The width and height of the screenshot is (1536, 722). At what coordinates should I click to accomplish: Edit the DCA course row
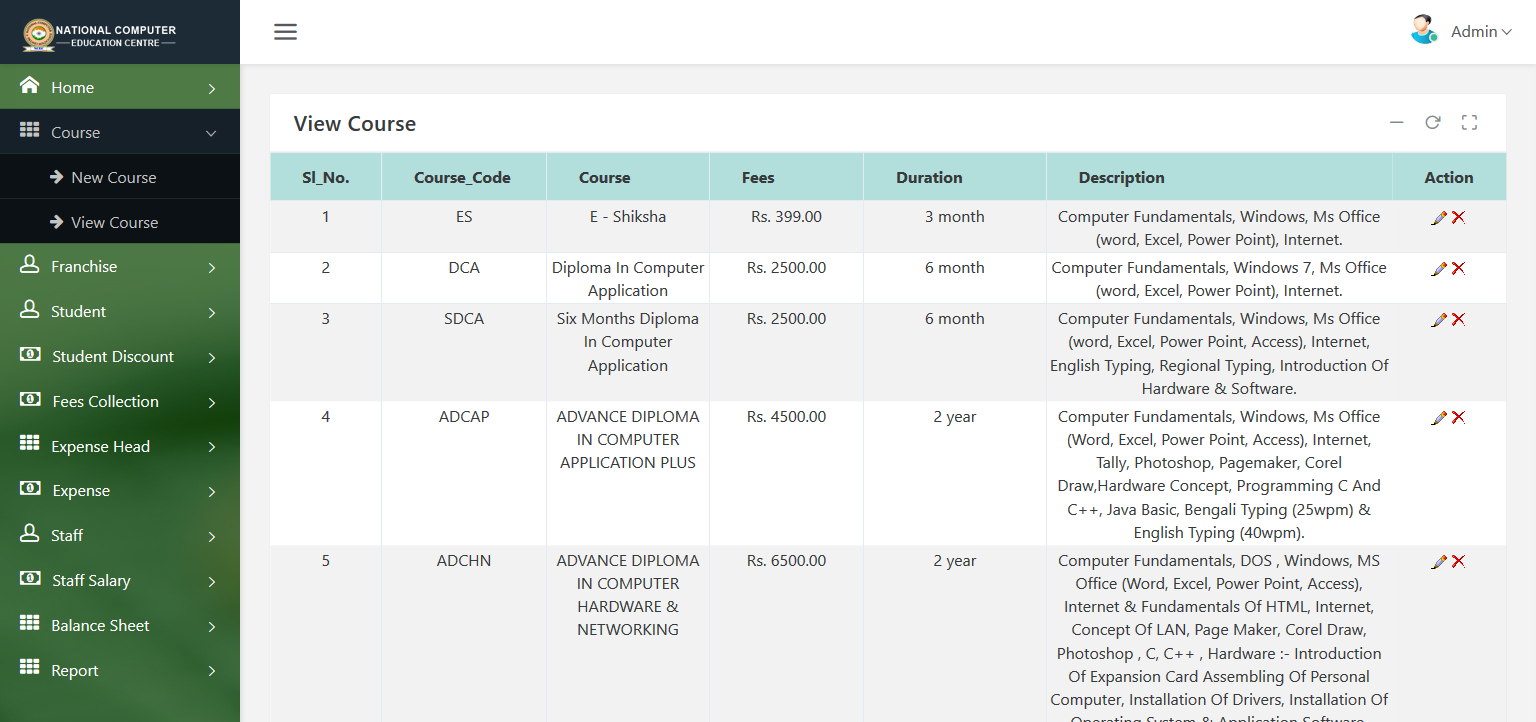click(x=1439, y=268)
